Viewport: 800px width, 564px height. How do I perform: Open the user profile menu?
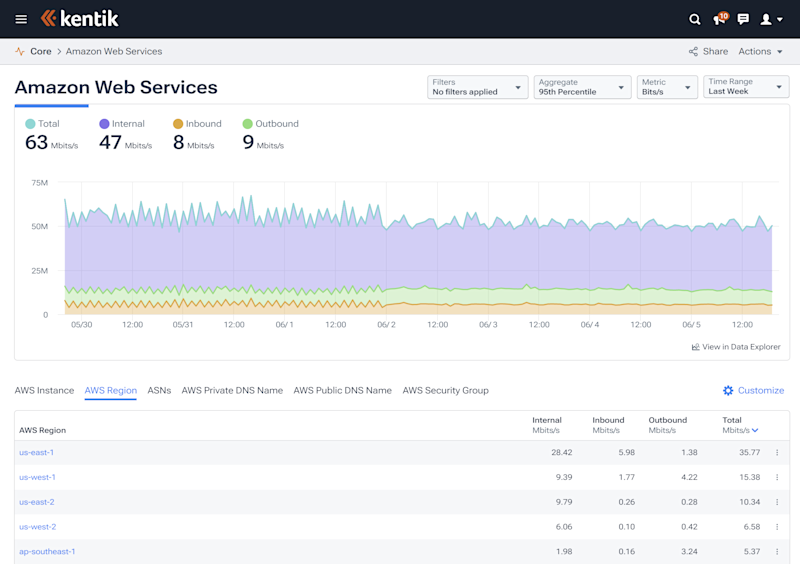[x=771, y=19]
